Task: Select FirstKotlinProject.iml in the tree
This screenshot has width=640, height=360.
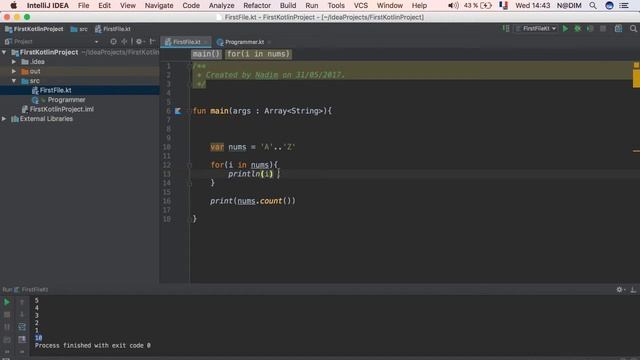Action: pos(62,109)
